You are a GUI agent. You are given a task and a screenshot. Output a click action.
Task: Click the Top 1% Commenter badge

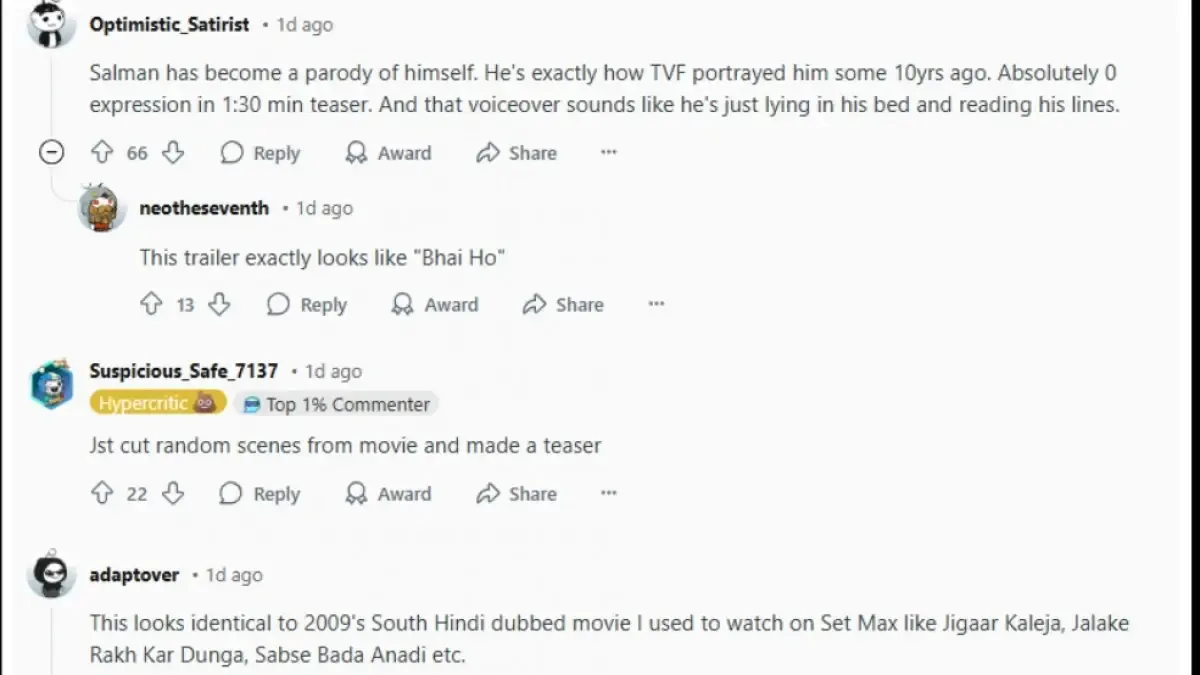[x=337, y=404]
